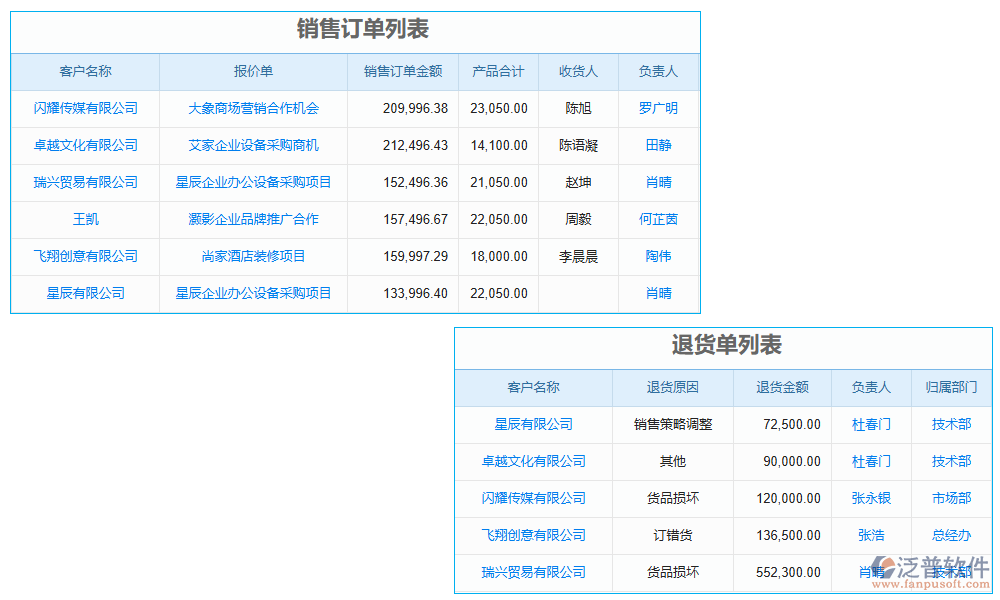
Task: Open quotation 星辰企业办公设备采购项目
Action: 252,182
